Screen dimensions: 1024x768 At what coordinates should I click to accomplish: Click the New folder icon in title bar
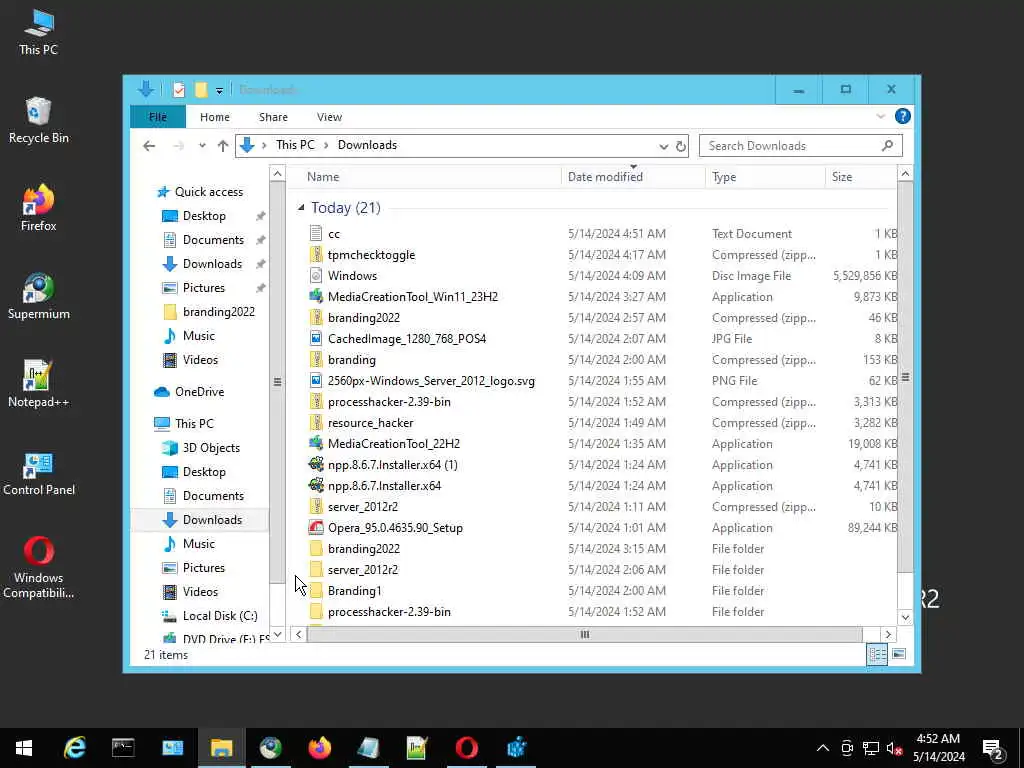click(x=201, y=90)
